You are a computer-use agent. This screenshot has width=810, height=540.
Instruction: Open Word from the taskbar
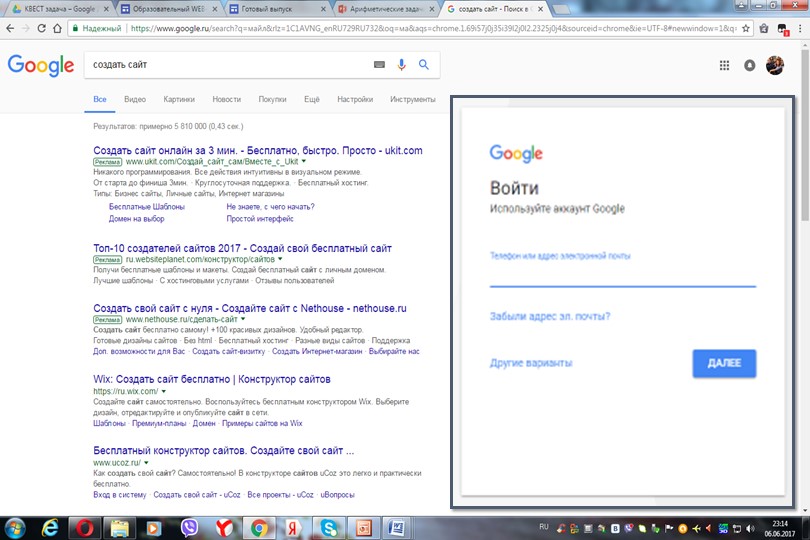click(398, 528)
